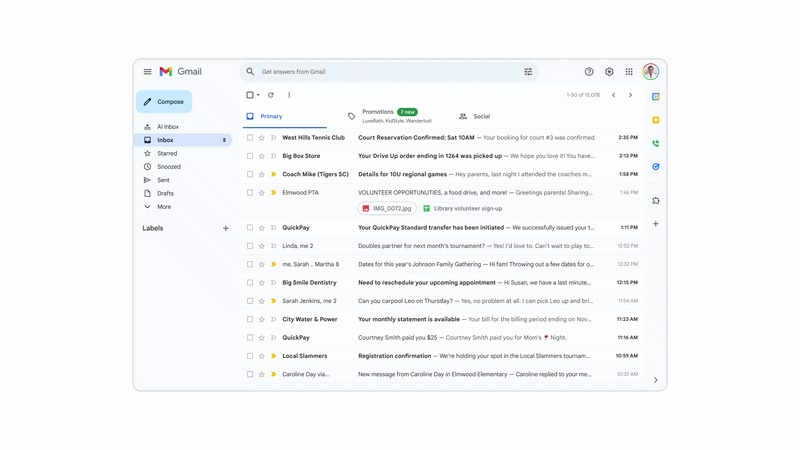Switch to the Social tab
Viewport: 800px width, 450px height.
[474, 116]
